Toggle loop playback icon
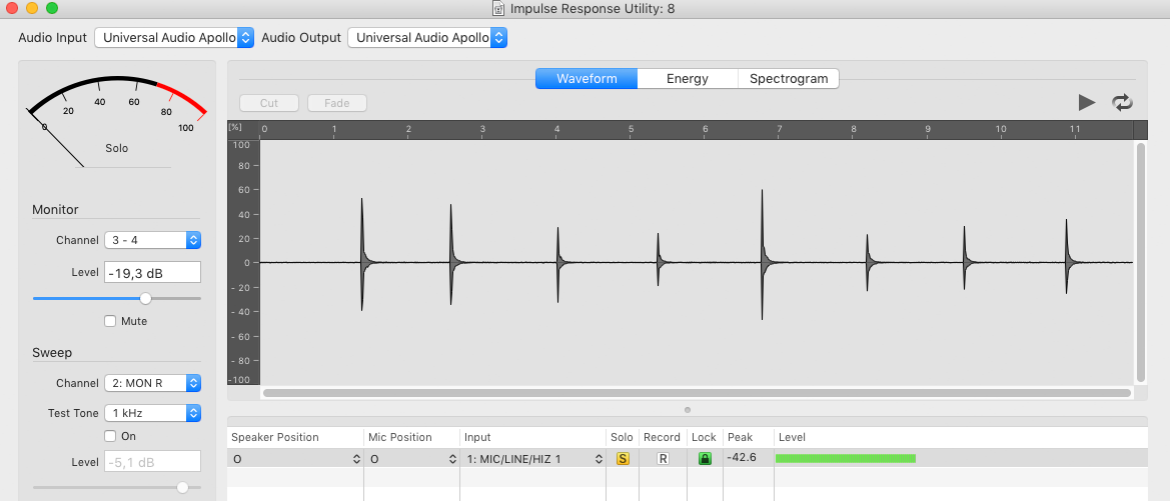Viewport: 1170px width, 501px height. pyautogui.click(x=1122, y=102)
